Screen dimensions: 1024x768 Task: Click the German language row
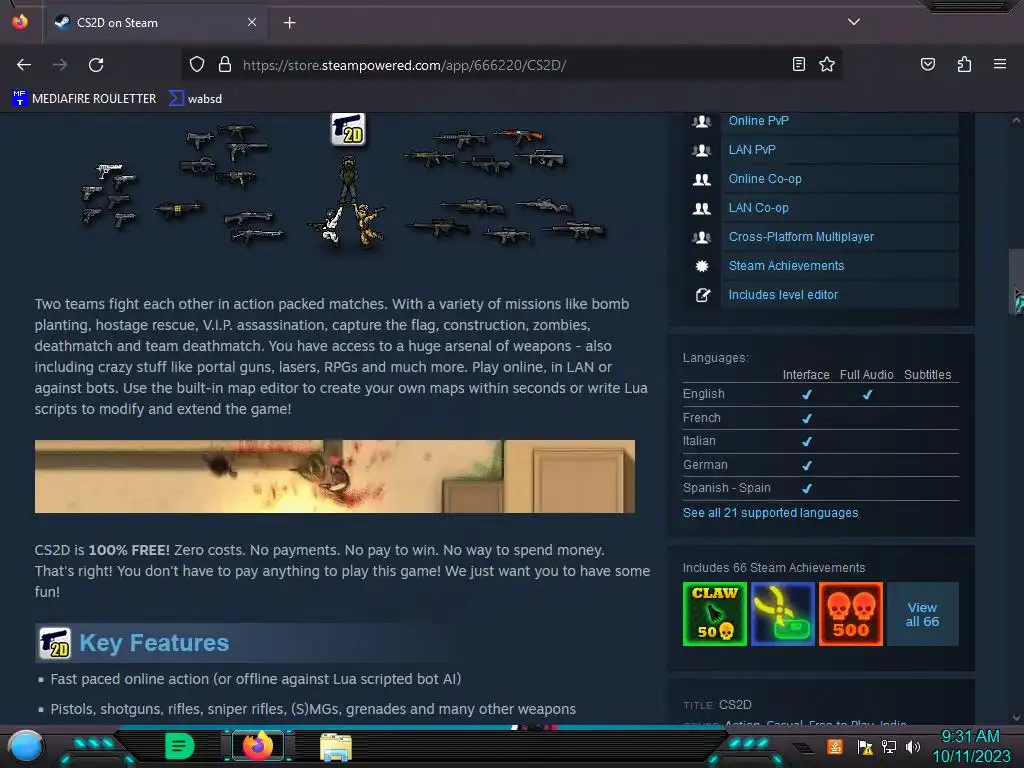point(820,465)
